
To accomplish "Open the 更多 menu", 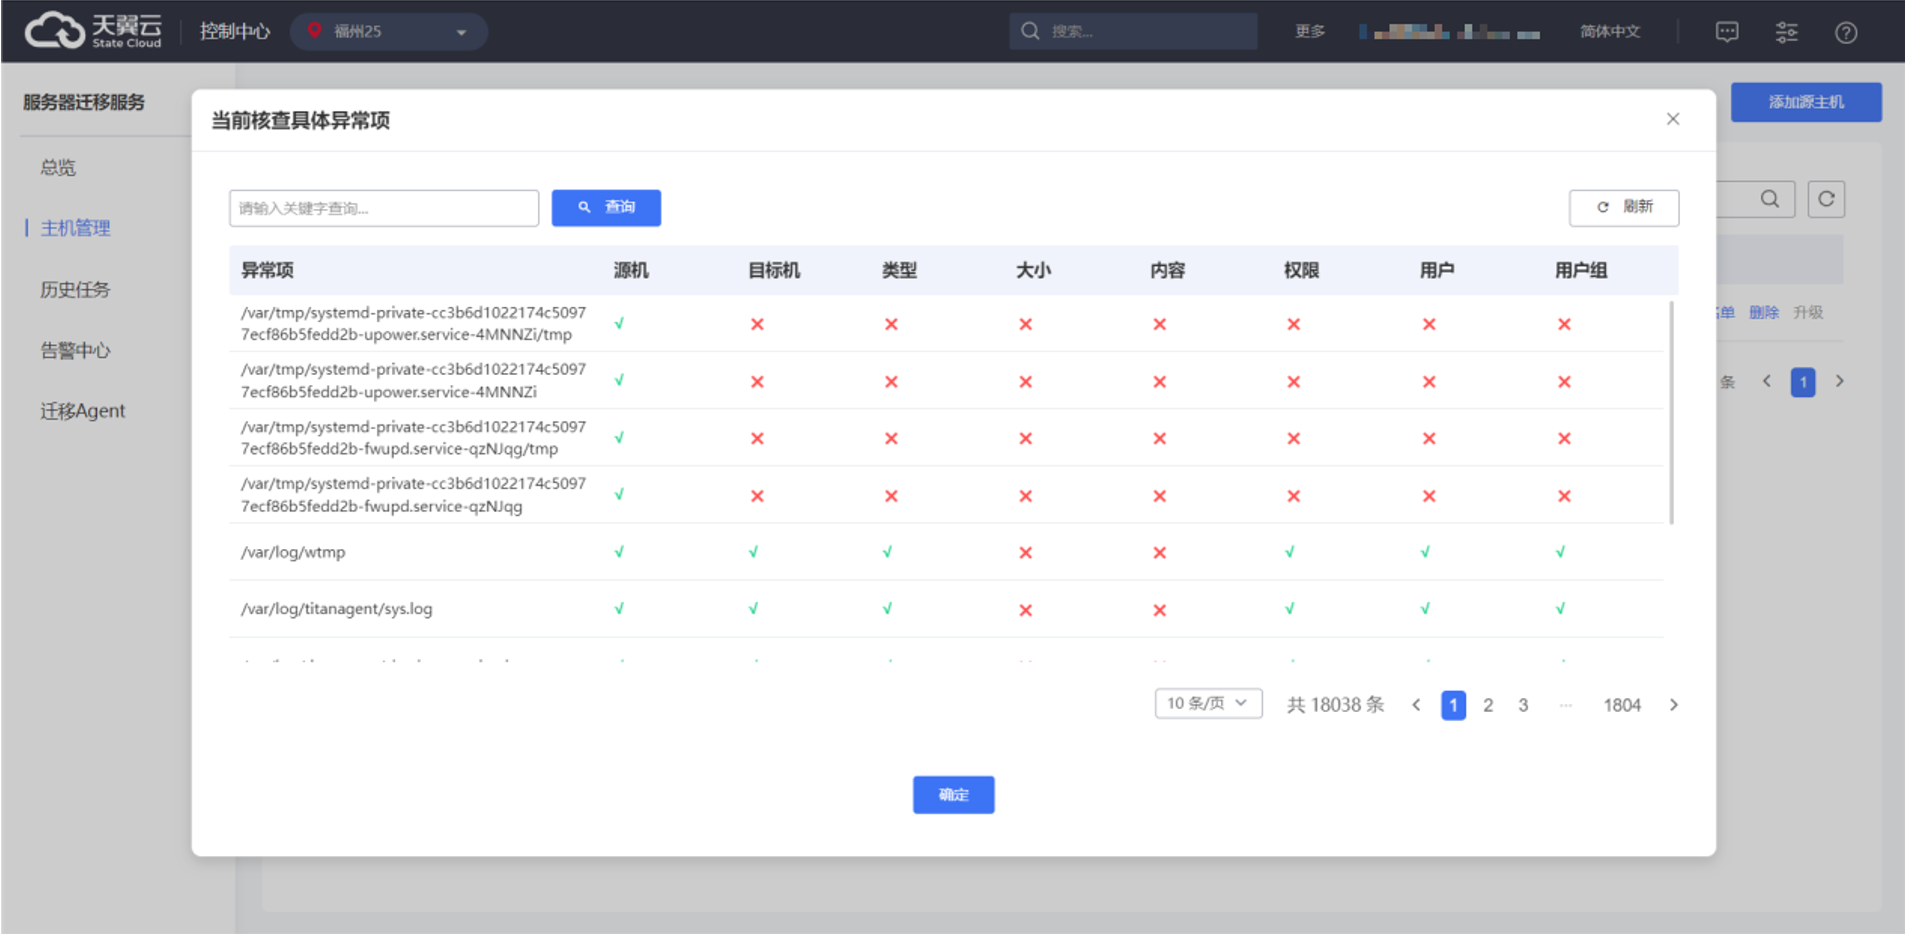I will click(x=1310, y=31).
